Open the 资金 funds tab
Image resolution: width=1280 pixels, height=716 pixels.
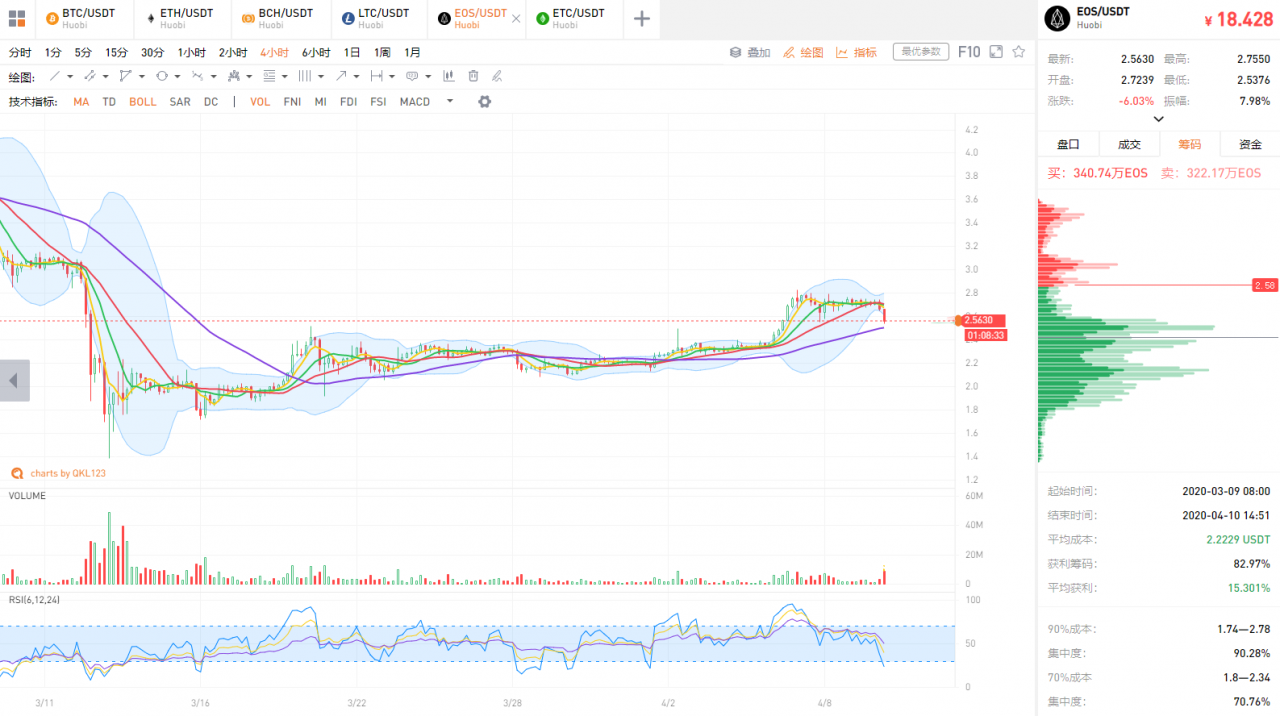point(1250,144)
